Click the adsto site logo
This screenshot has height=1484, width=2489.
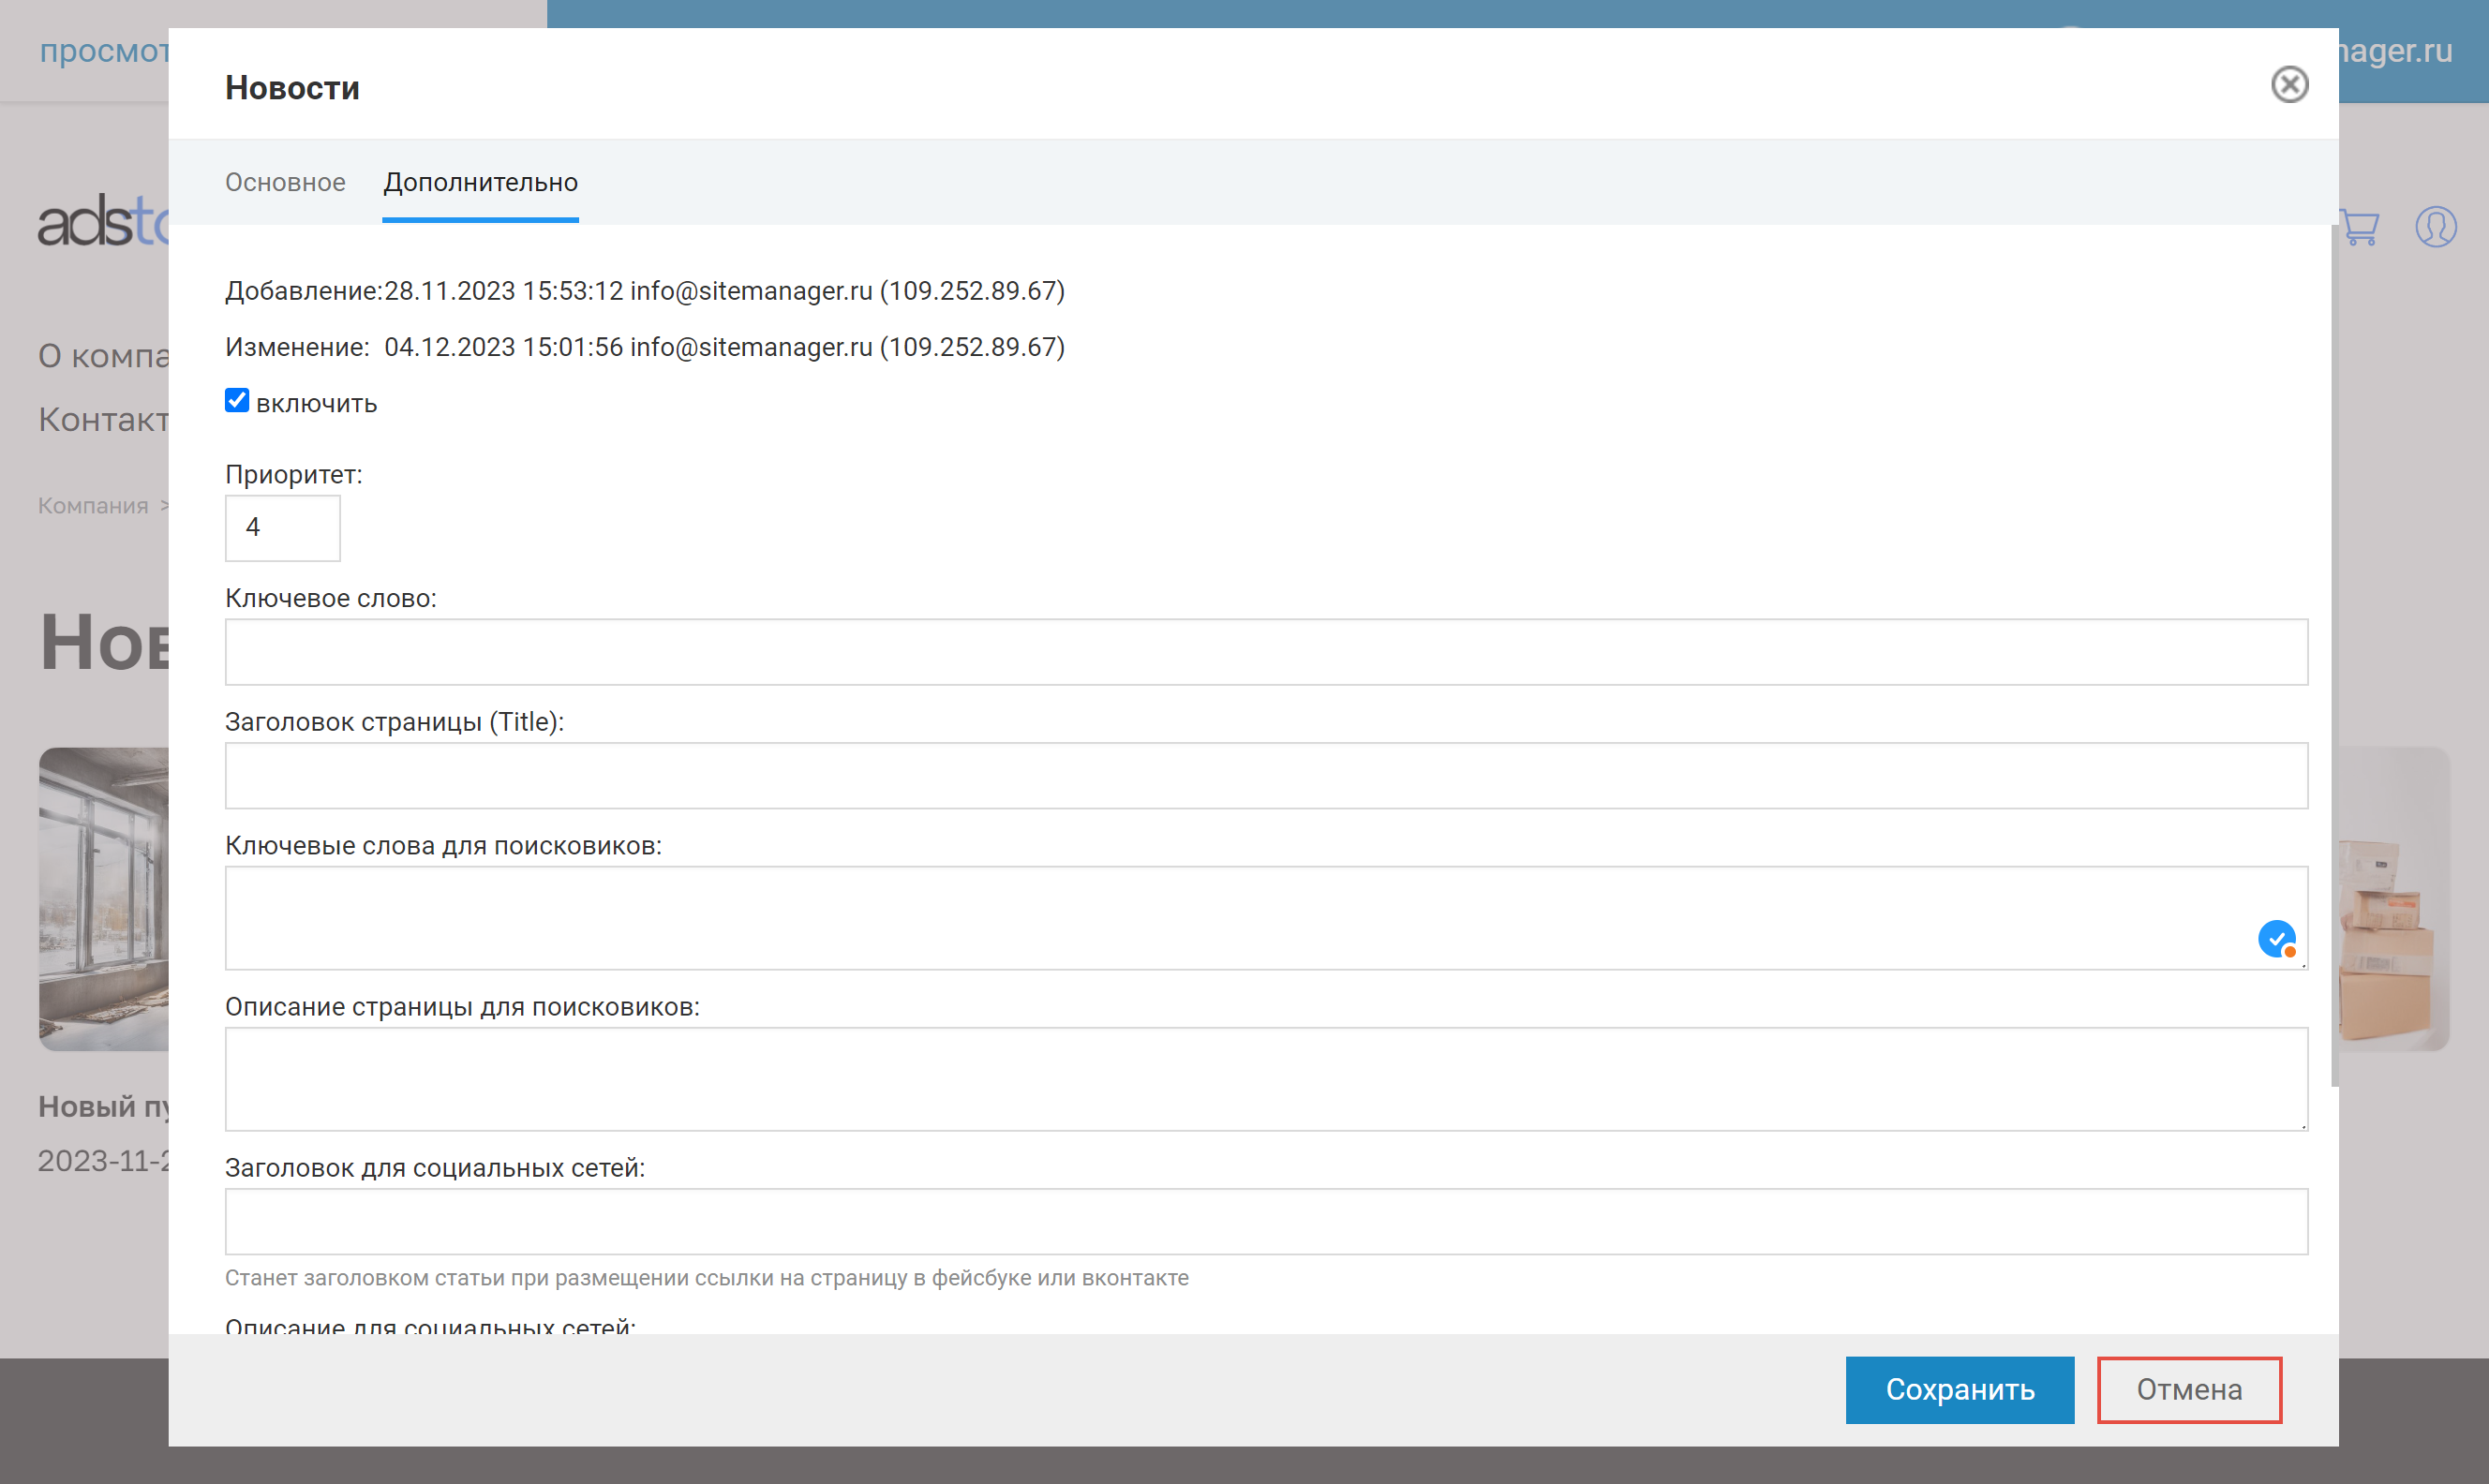(103, 222)
